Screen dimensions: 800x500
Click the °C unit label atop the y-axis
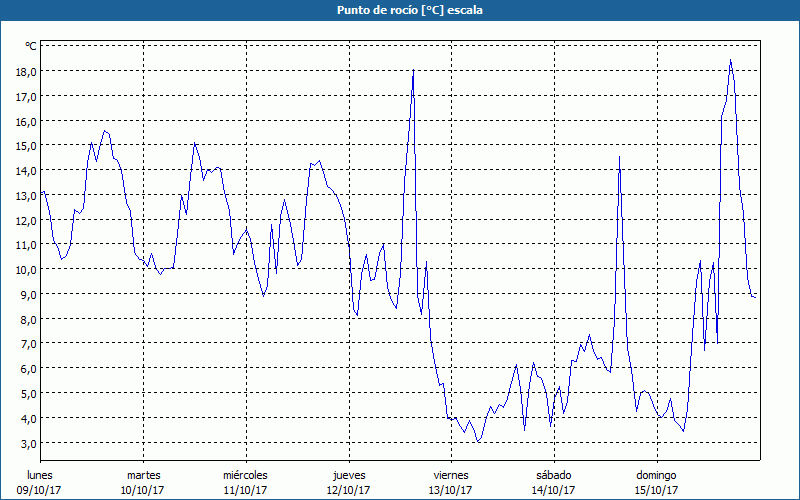[31, 46]
